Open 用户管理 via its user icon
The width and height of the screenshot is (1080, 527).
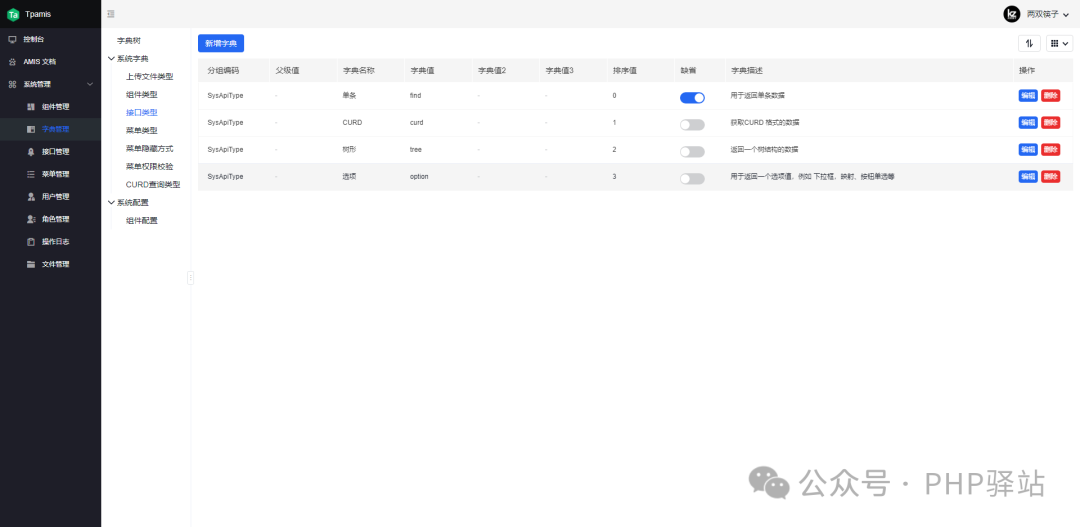coord(30,196)
